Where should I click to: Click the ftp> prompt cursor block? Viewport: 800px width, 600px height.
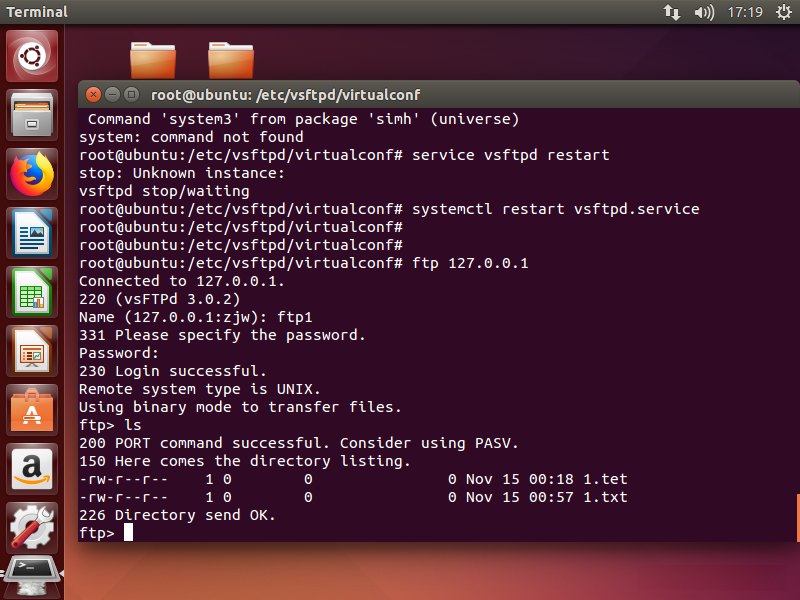pyautogui.click(x=129, y=533)
